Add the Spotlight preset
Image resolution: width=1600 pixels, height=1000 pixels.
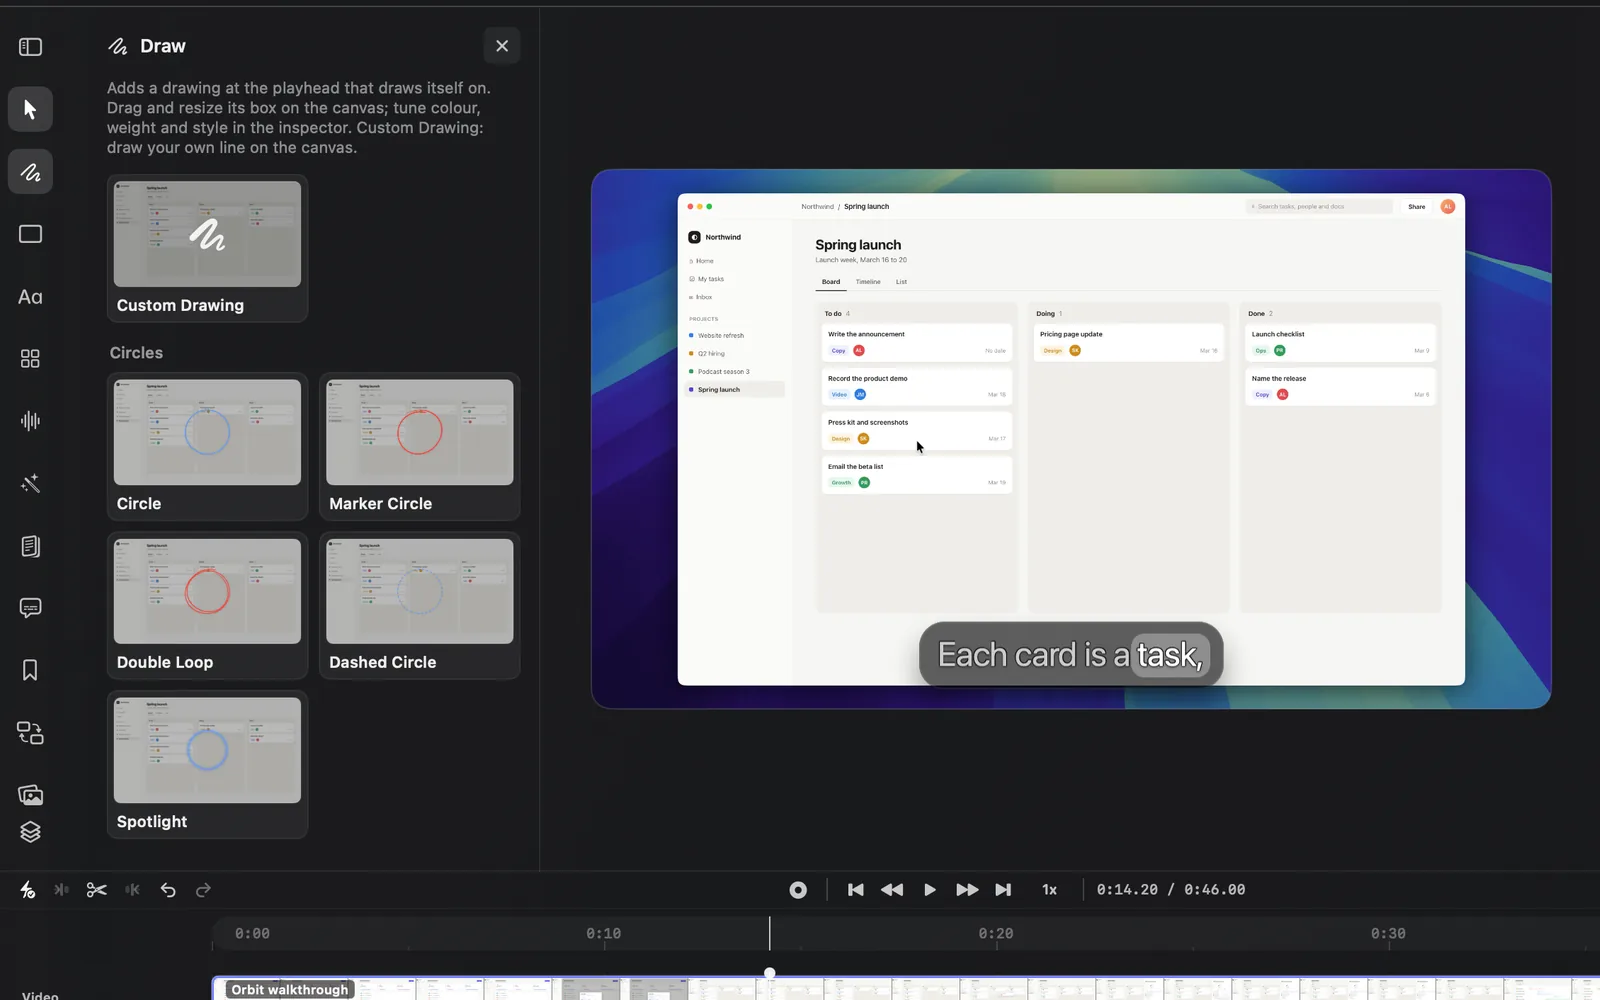(207, 765)
